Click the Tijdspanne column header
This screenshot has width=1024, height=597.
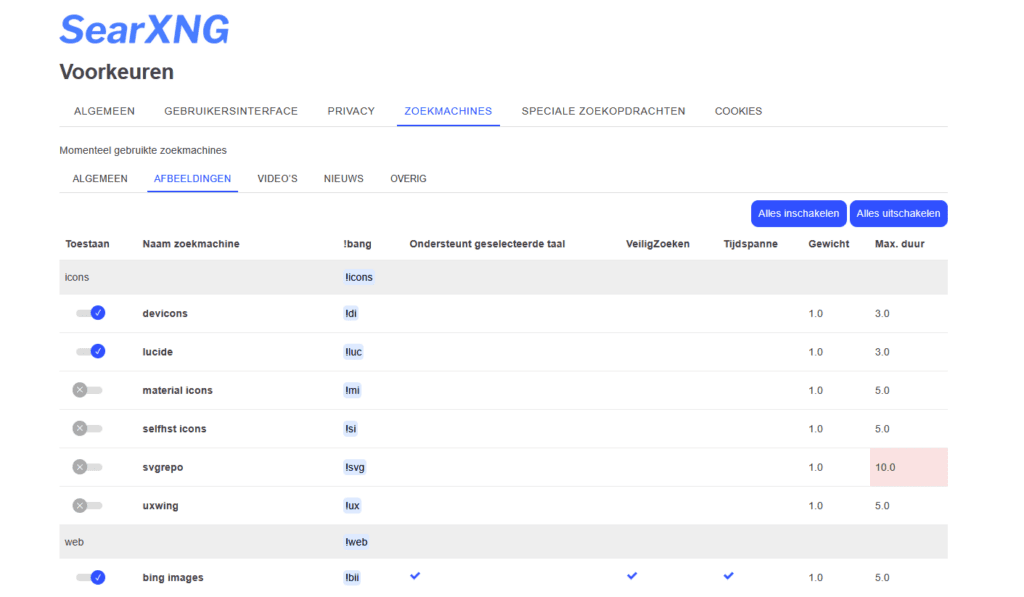pyautogui.click(x=750, y=244)
